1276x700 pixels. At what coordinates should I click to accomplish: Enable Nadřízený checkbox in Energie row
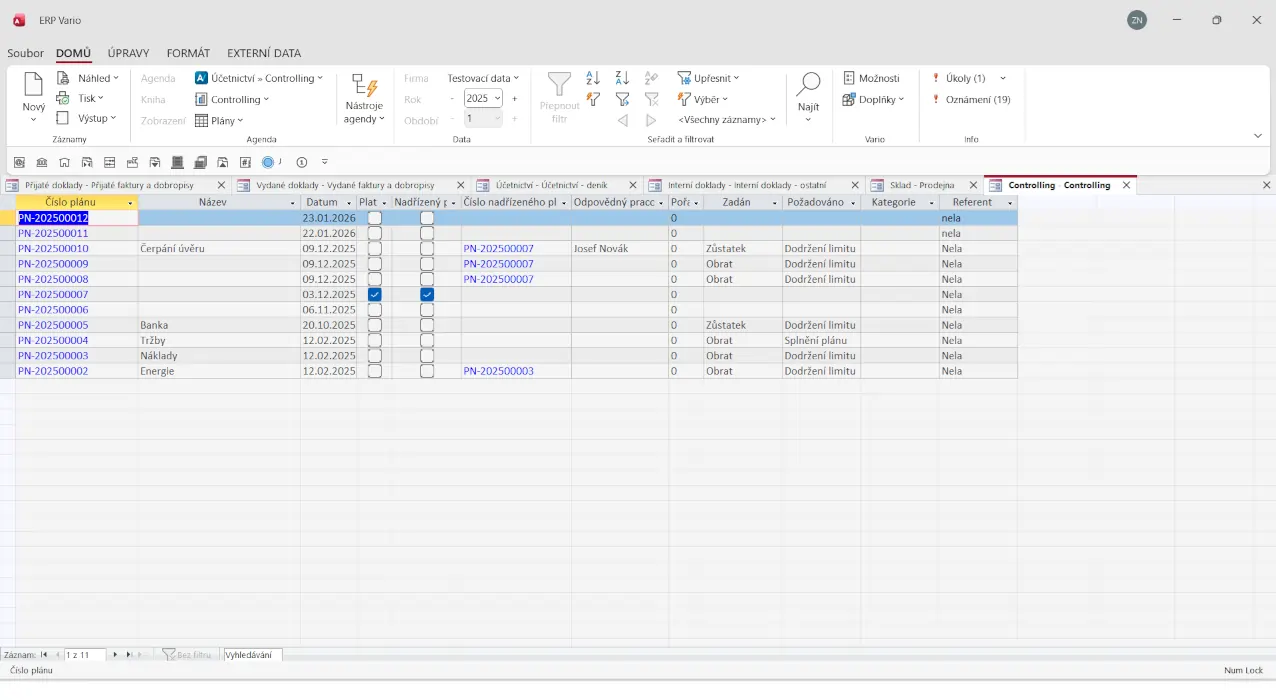427,371
